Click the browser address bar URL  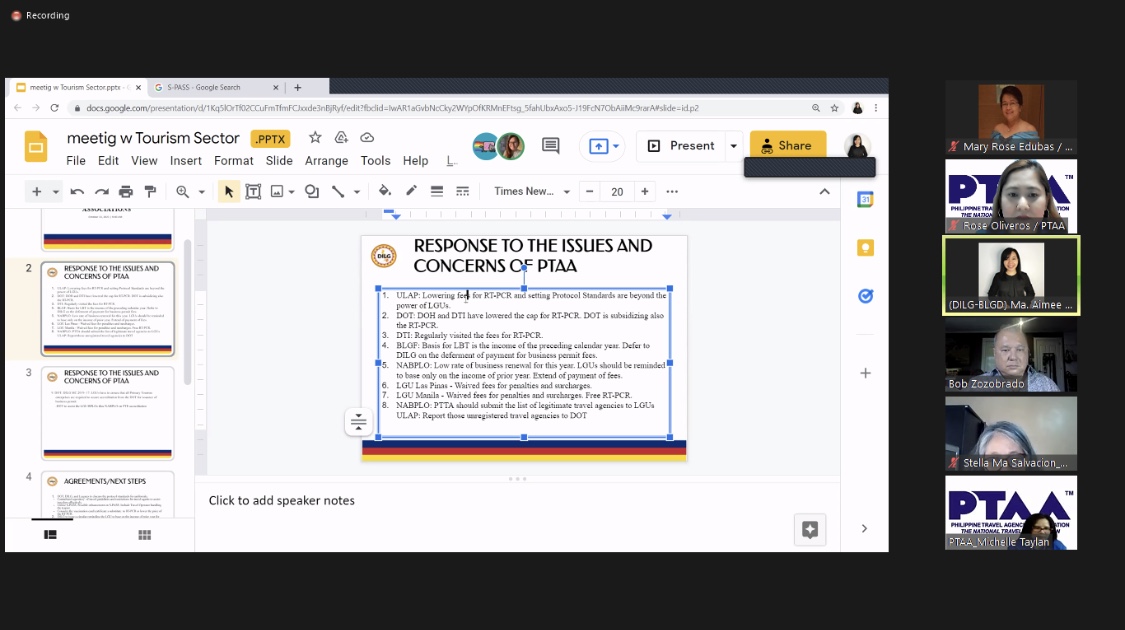[392, 108]
